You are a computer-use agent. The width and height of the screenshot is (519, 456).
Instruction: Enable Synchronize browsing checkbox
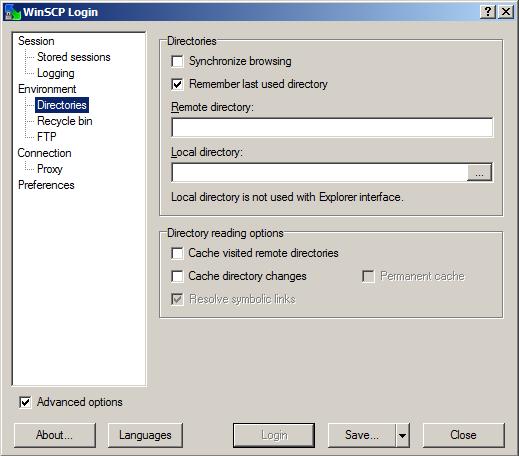click(x=177, y=61)
